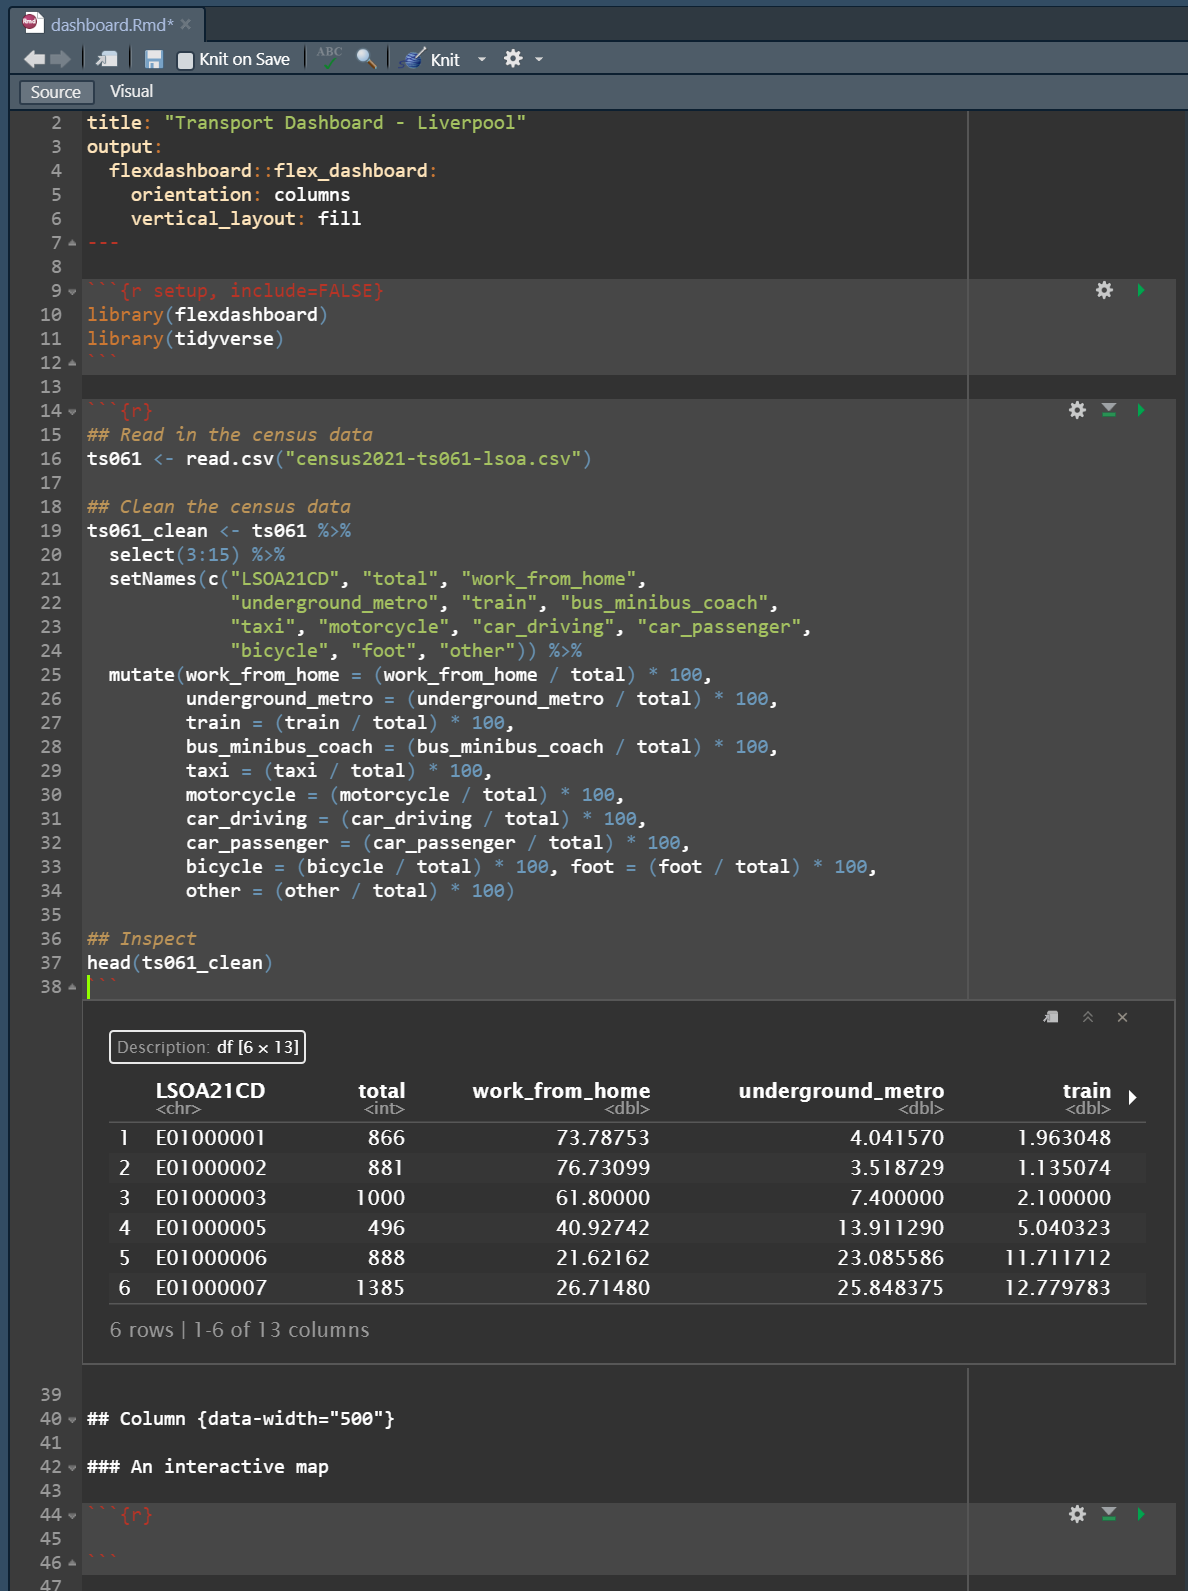
Task: Select Source editor mode
Action: click(56, 92)
